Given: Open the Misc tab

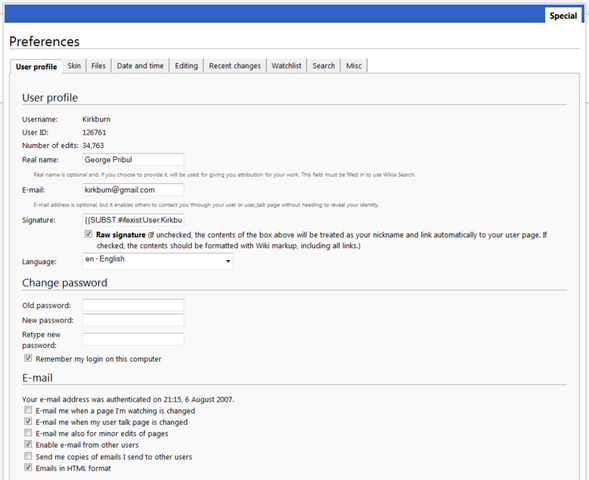Looking at the screenshot, I should tap(354, 66).
